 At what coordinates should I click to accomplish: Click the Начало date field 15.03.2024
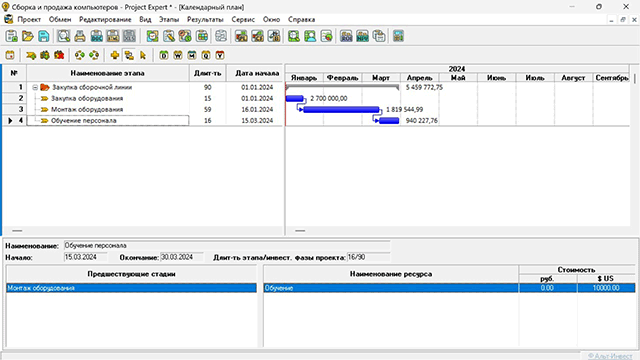tap(85, 257)
